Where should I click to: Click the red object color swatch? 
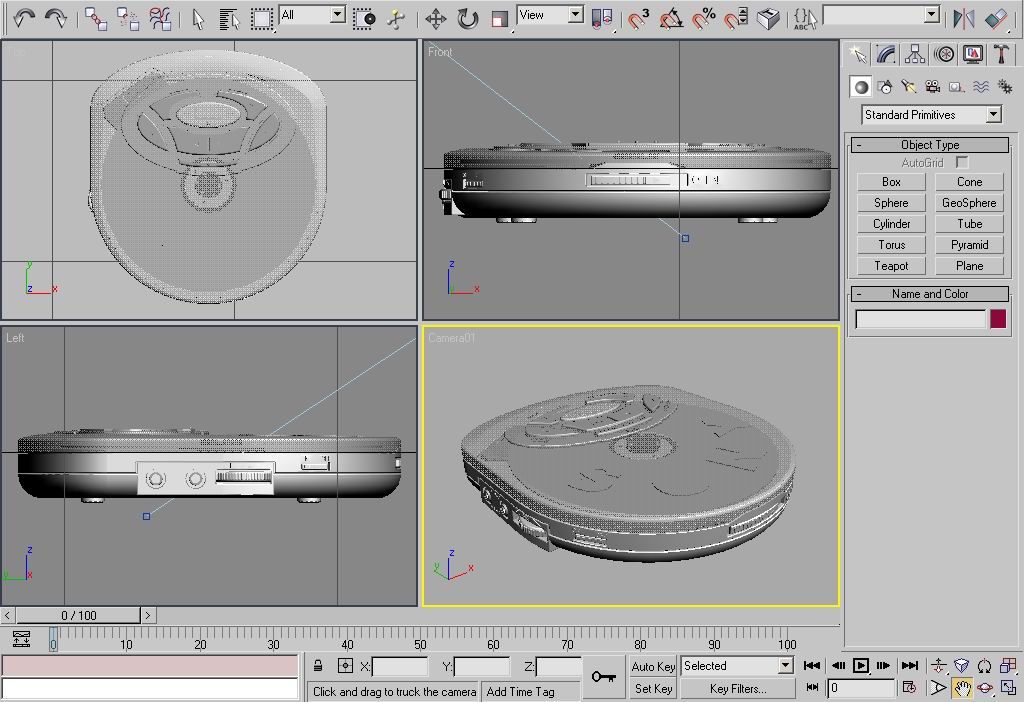click(x=998, y=319)
